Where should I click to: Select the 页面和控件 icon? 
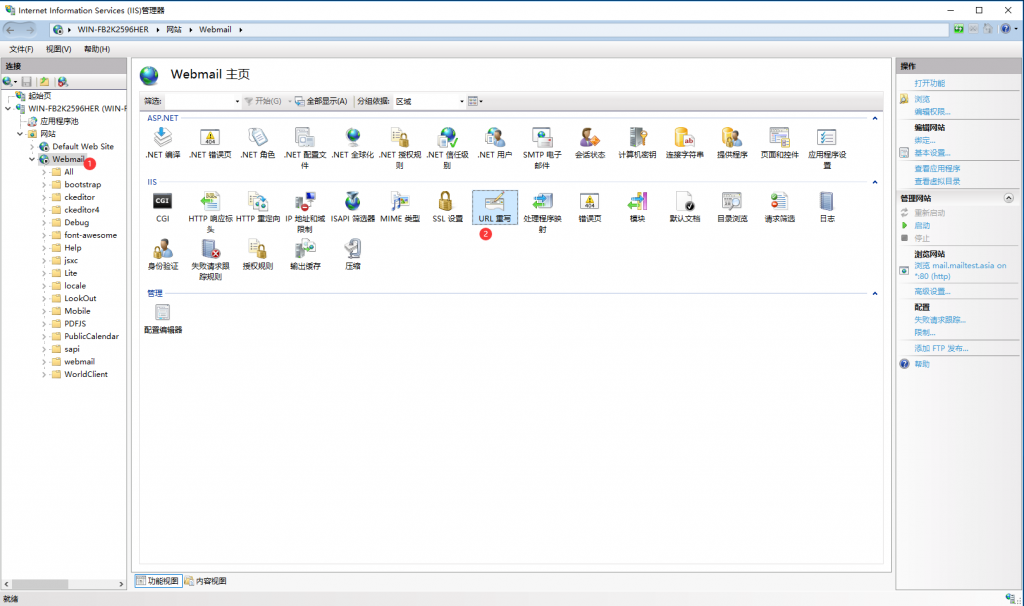click(780, 143)
